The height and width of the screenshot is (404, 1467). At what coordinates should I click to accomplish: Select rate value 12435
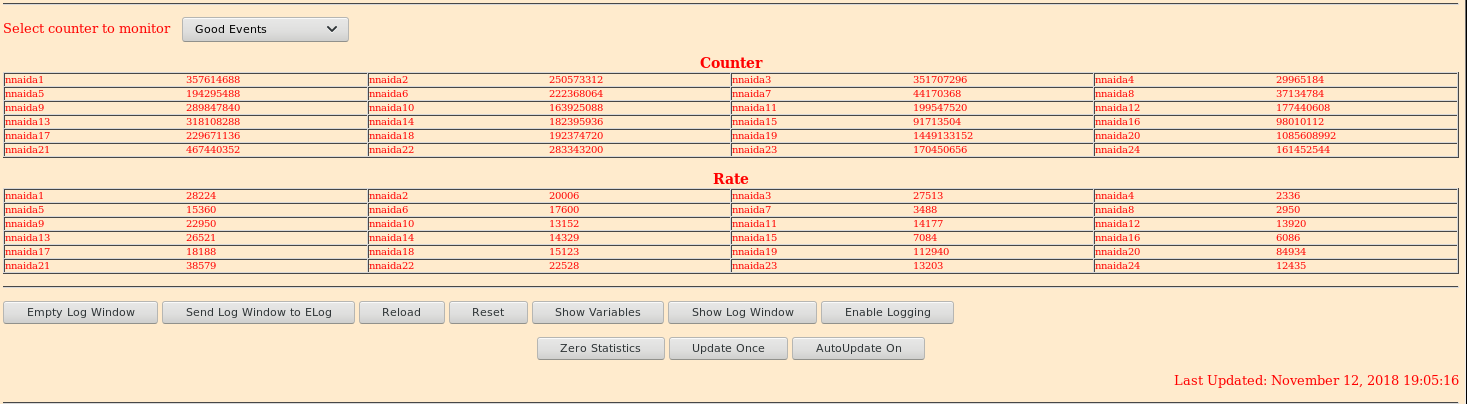[1291, 266]
